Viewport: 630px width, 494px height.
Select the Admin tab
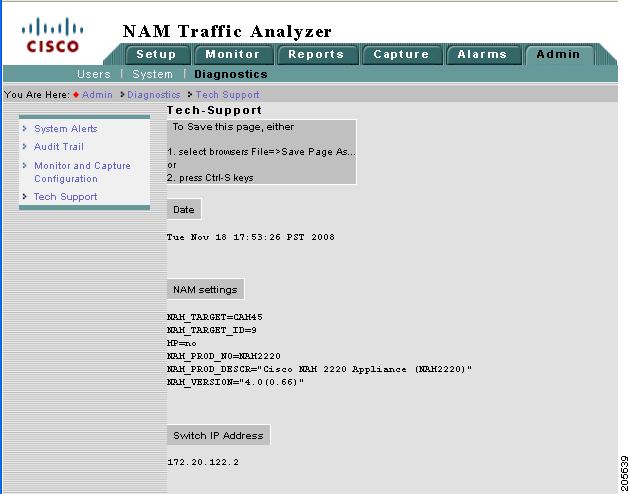[x=558, y=55]
